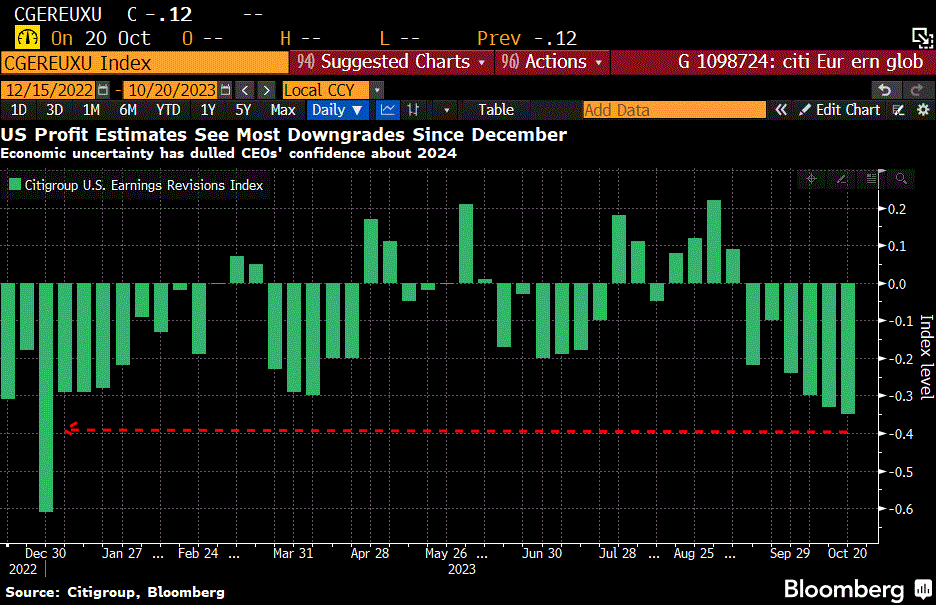Click the '-0.6' y-axis value label
Screen dimensions: 936x605
coord(901,509)
